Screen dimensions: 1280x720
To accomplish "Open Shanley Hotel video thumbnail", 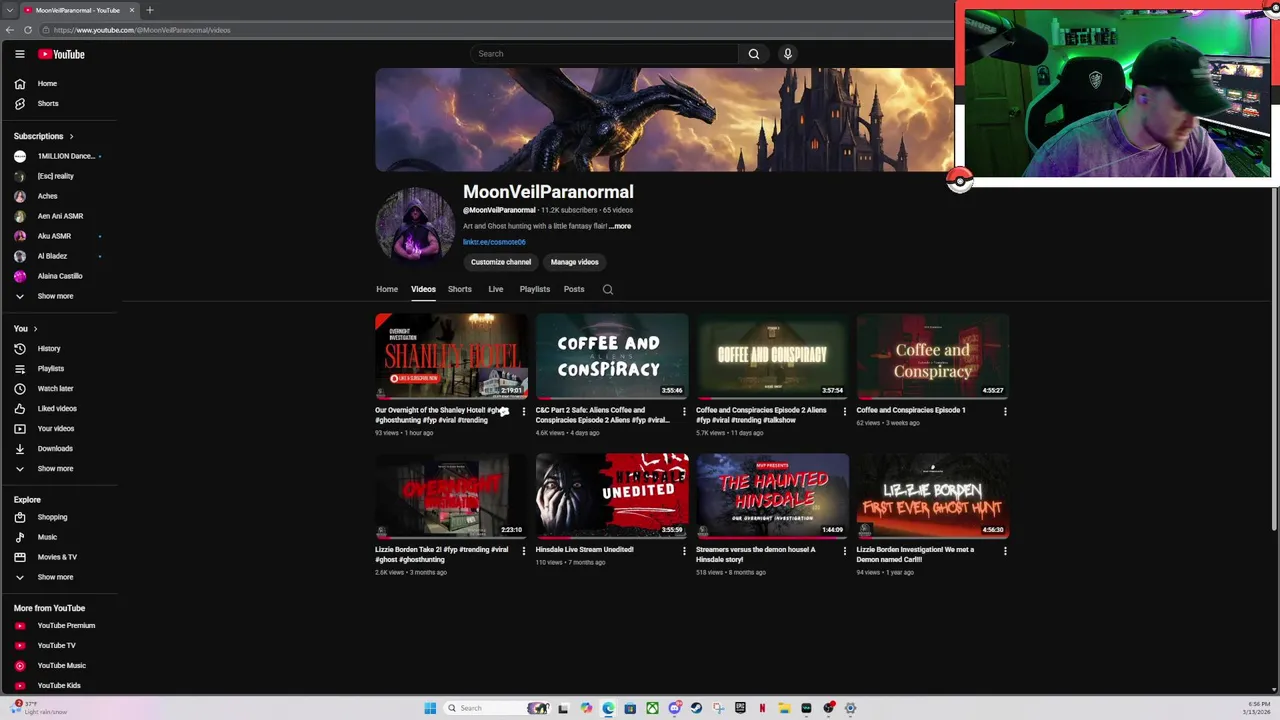I will tap(451, 357).
